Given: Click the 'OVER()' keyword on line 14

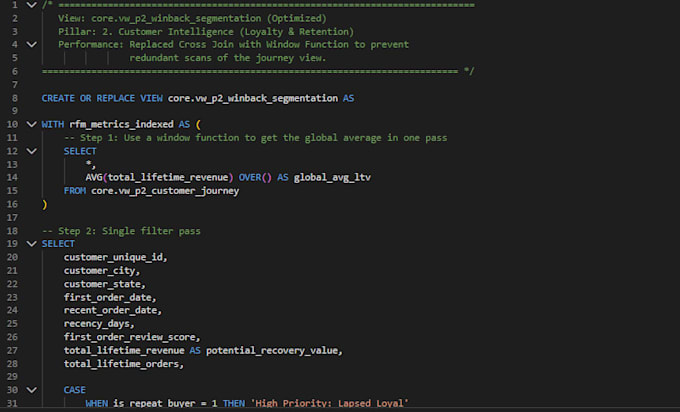Looking at the screenshot, I should pyautogui.click(x=255, y=177).
